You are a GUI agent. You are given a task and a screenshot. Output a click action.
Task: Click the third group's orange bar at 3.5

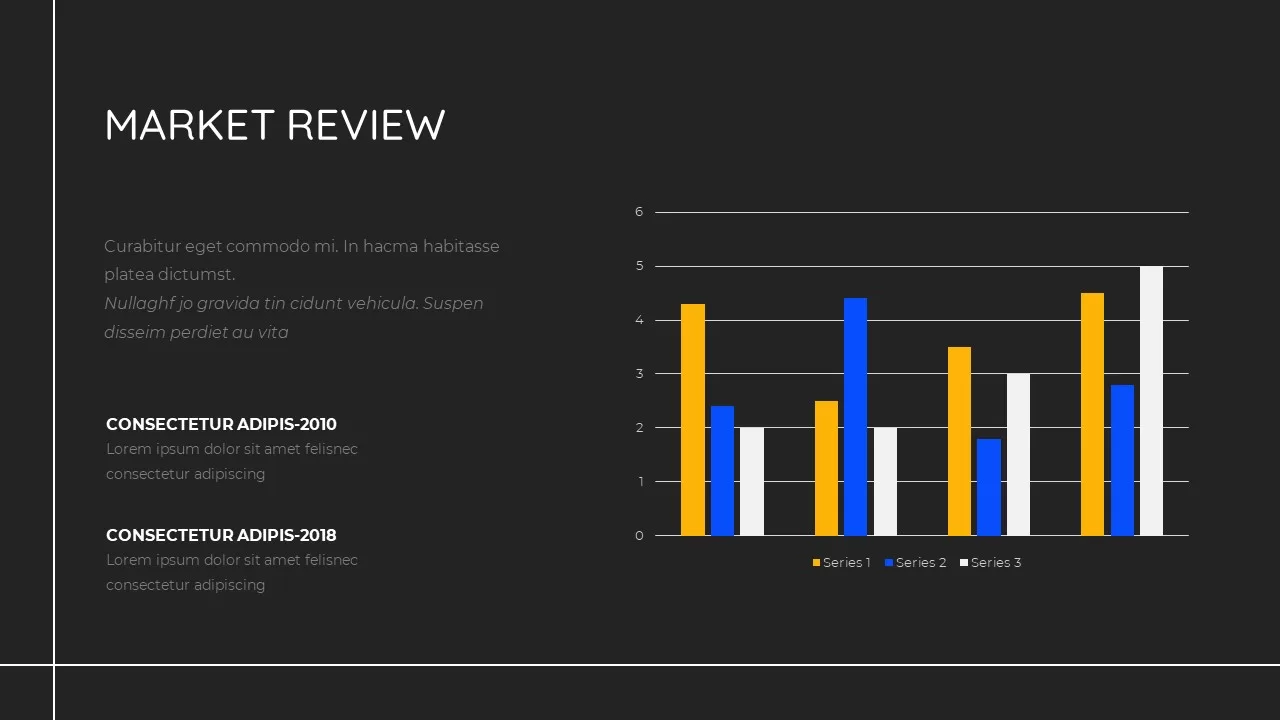click(x=959, y=441)
